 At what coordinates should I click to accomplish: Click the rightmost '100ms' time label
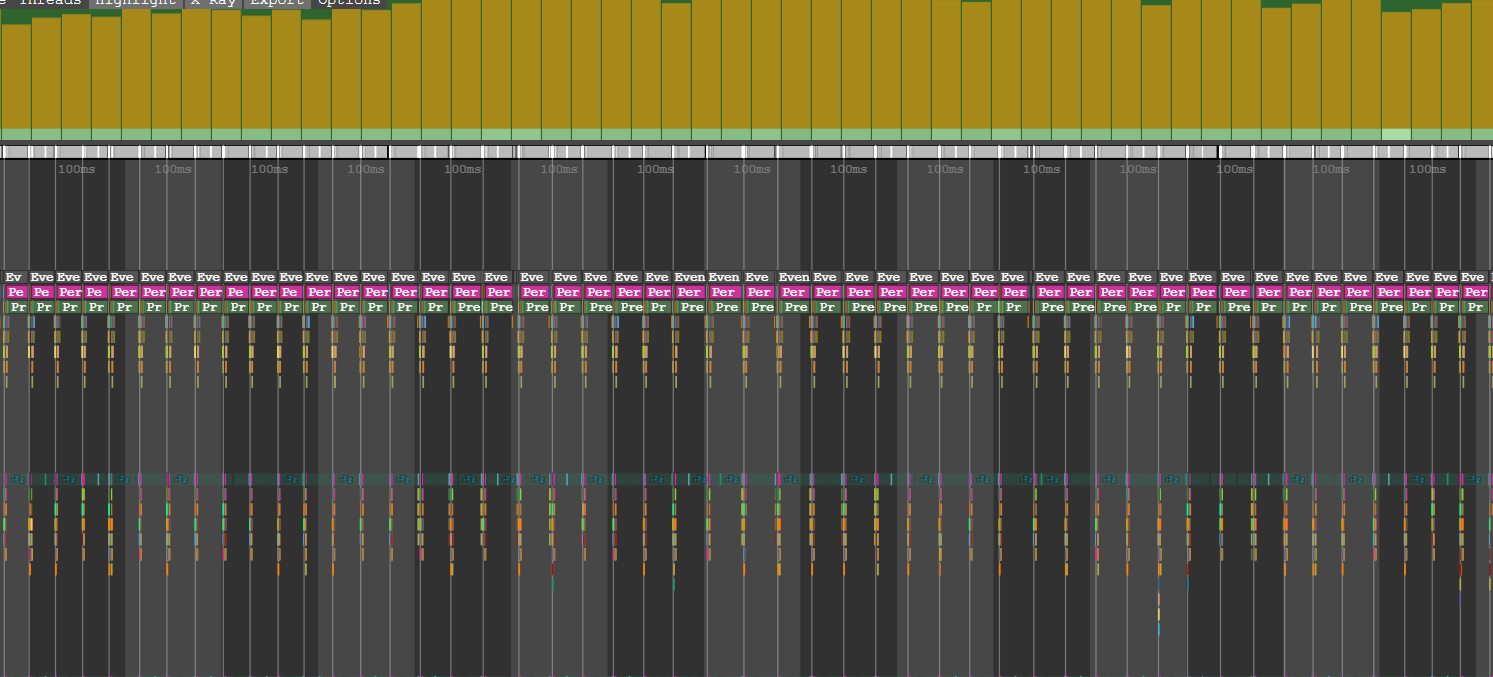pyautogui.click(x=1427, y=169)
